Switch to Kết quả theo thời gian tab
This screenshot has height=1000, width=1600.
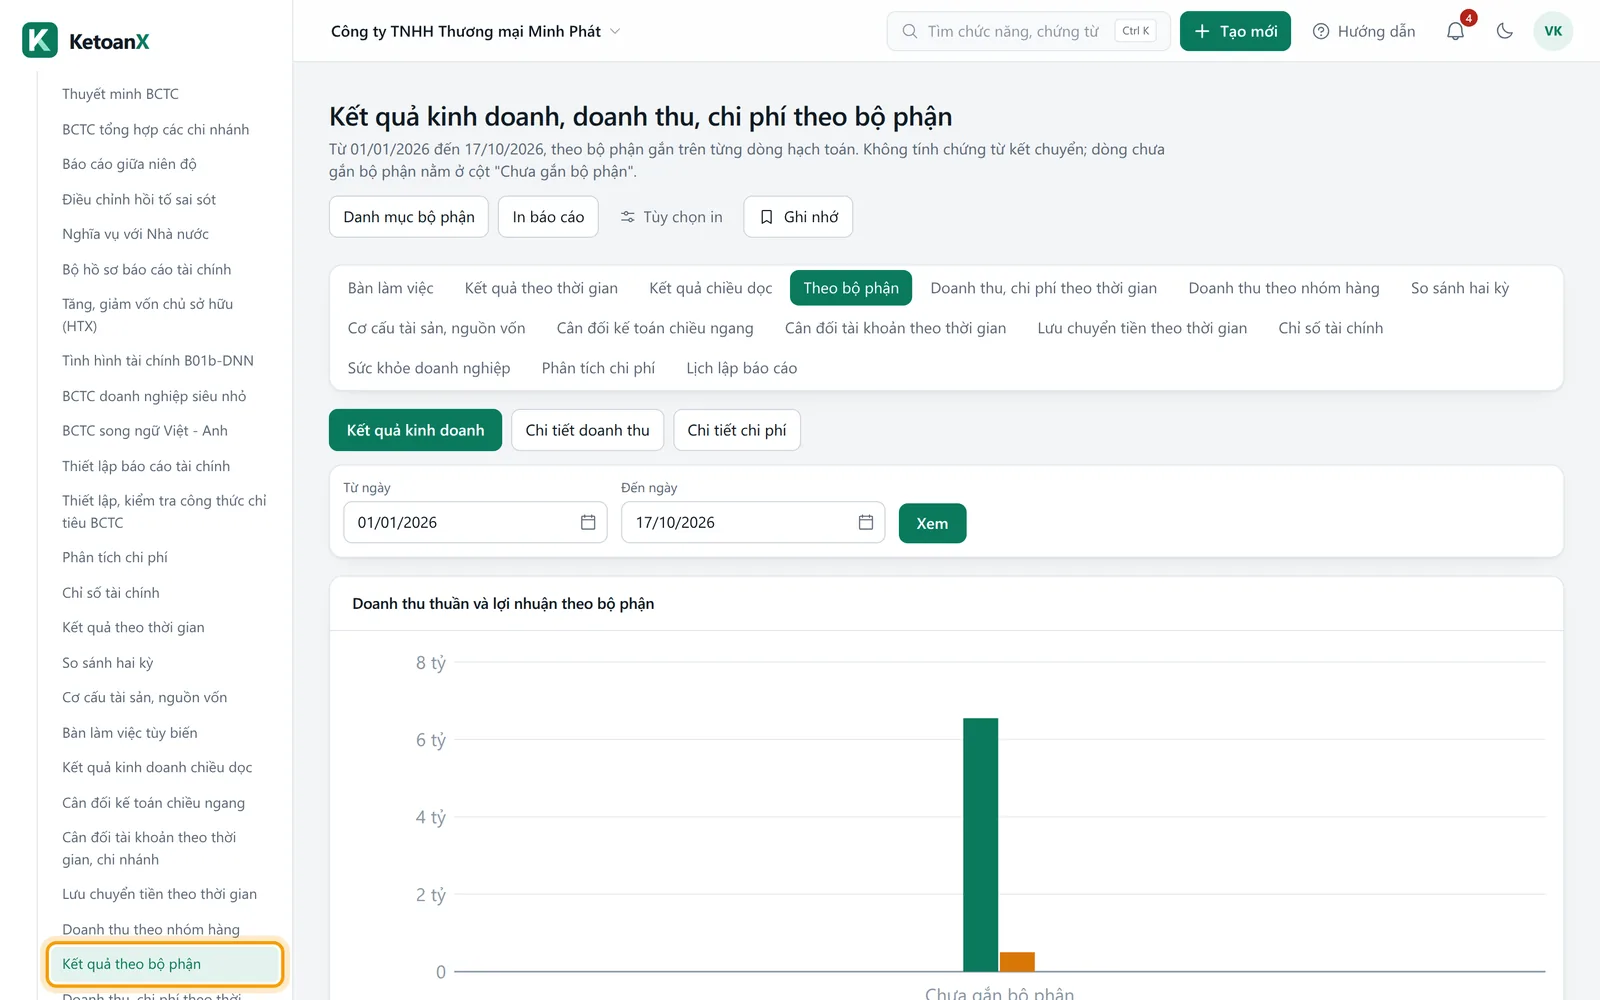541,288
